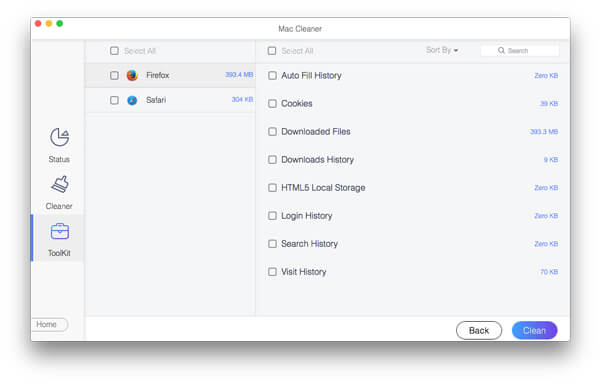
Task: Click the yellow minimize window button
Action: click(x=49, y=24)
